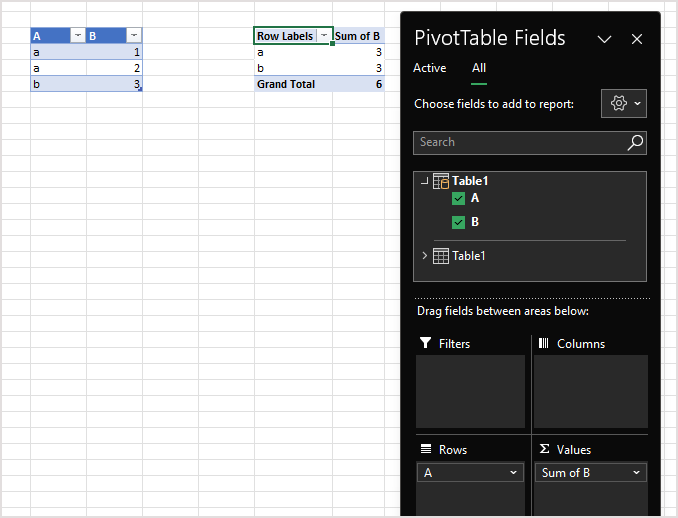Select source table cell 'b' in column A
Image resolution: width=678 pixels, height=518 pixels.
pyautogui.click(x=58, y=84)
